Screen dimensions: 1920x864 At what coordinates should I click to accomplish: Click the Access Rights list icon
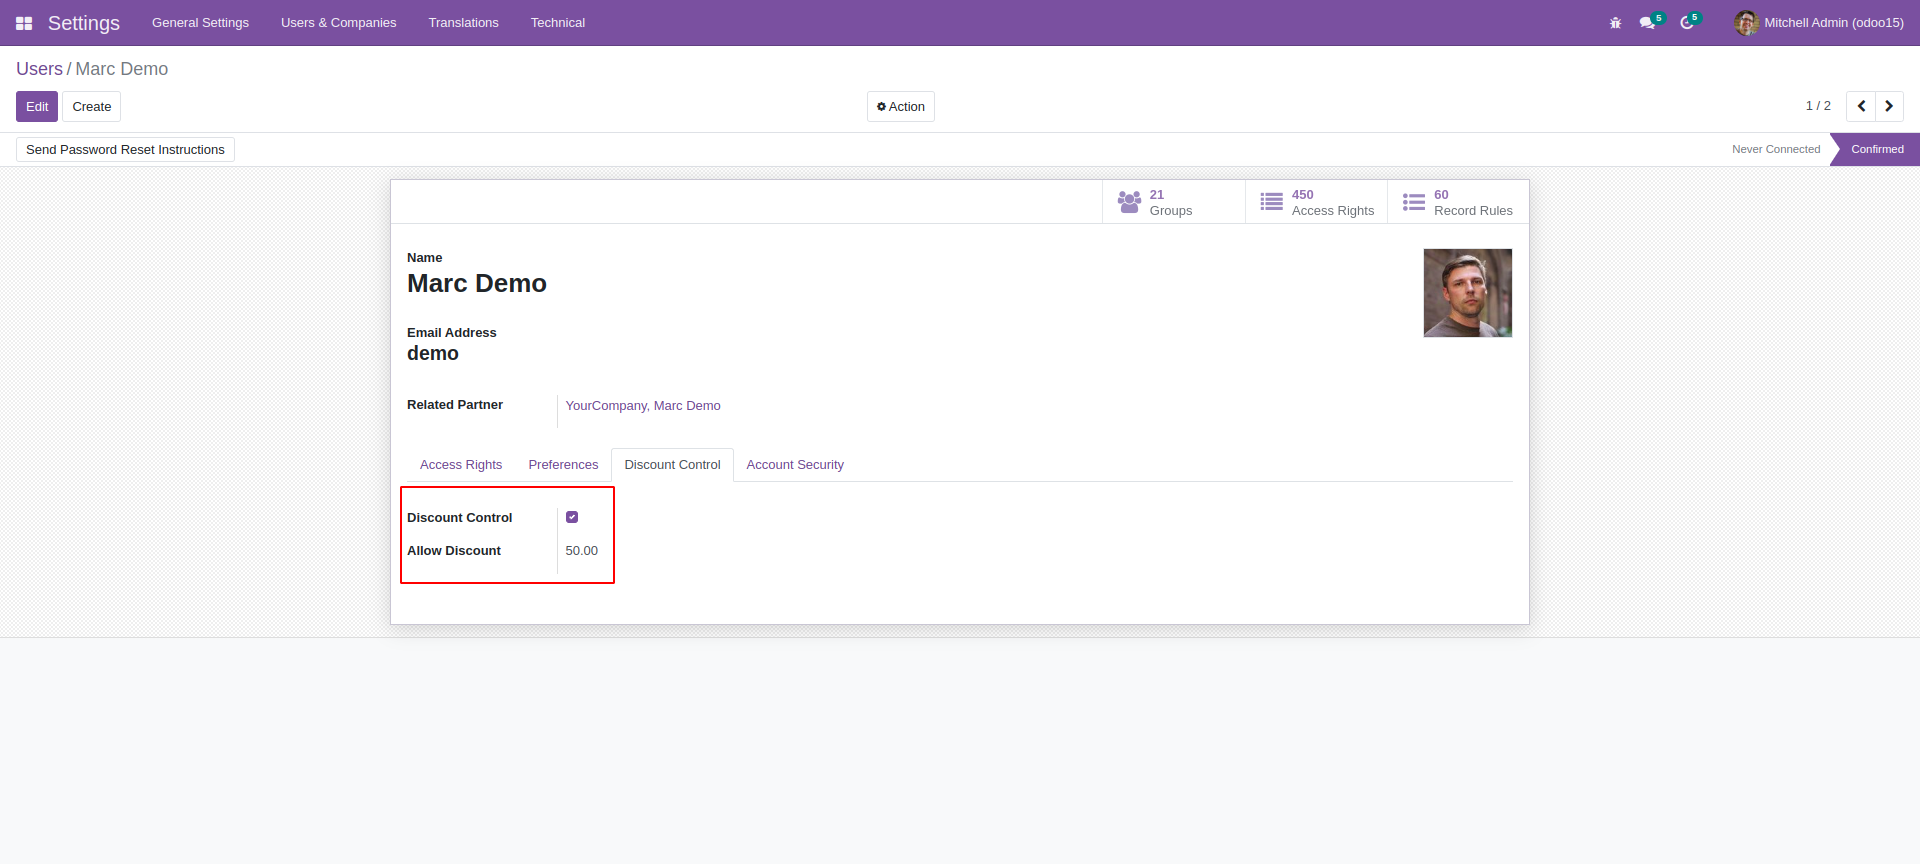(x=1271, y=202)
